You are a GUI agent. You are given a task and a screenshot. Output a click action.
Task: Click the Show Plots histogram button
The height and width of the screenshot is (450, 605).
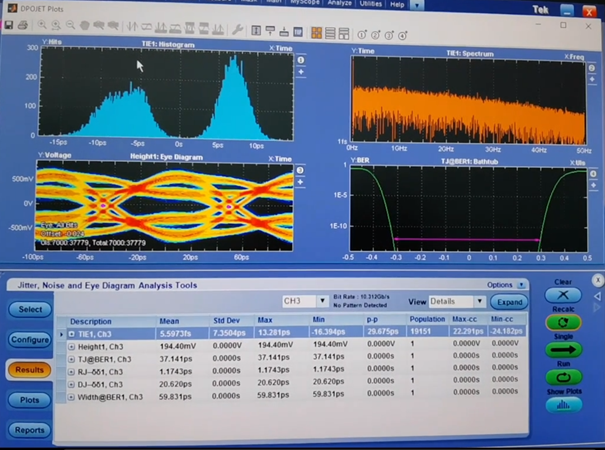click(563, 404)
